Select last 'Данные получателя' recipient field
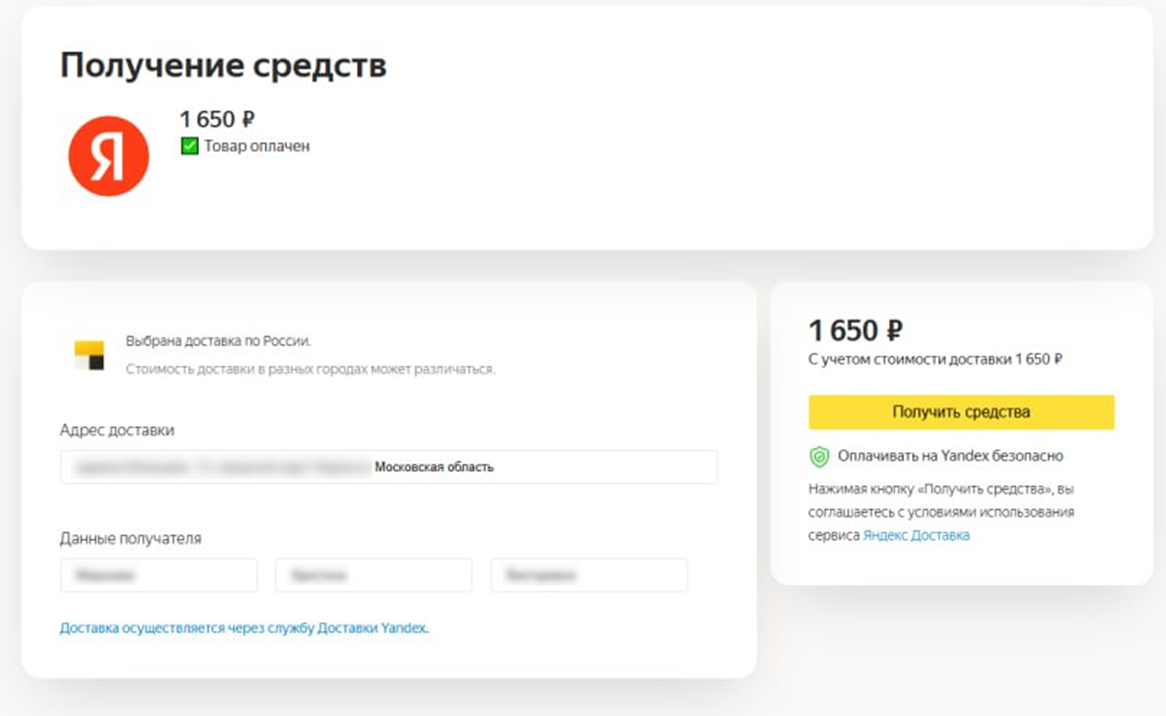Image resolution: width=1166 pixels, height=716 pixels. coord(589,575)
